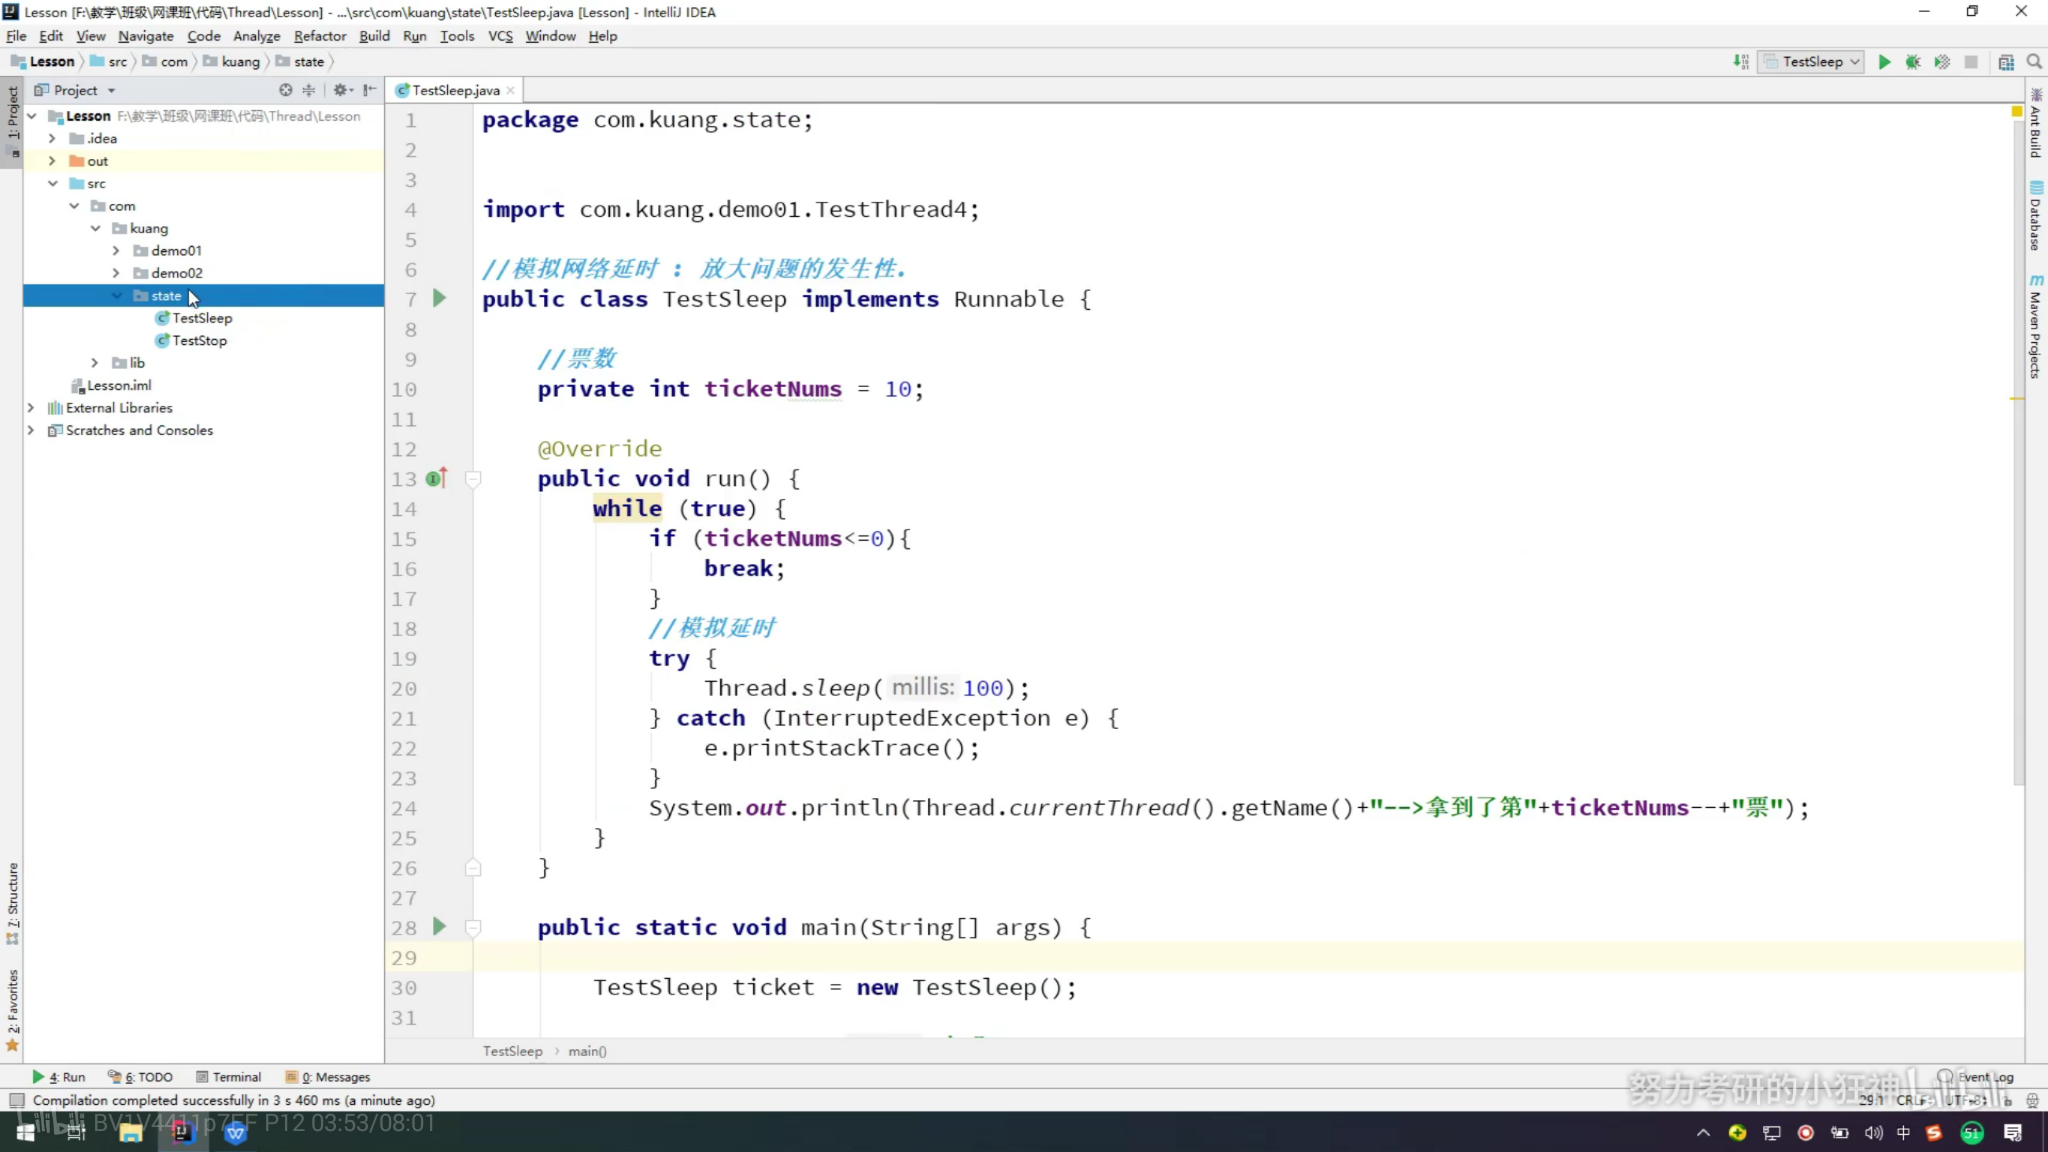The height and width of the screenshot is (1152, 2048).
Task: Expand the demo02 package
Action: click(x=116, y=273)
